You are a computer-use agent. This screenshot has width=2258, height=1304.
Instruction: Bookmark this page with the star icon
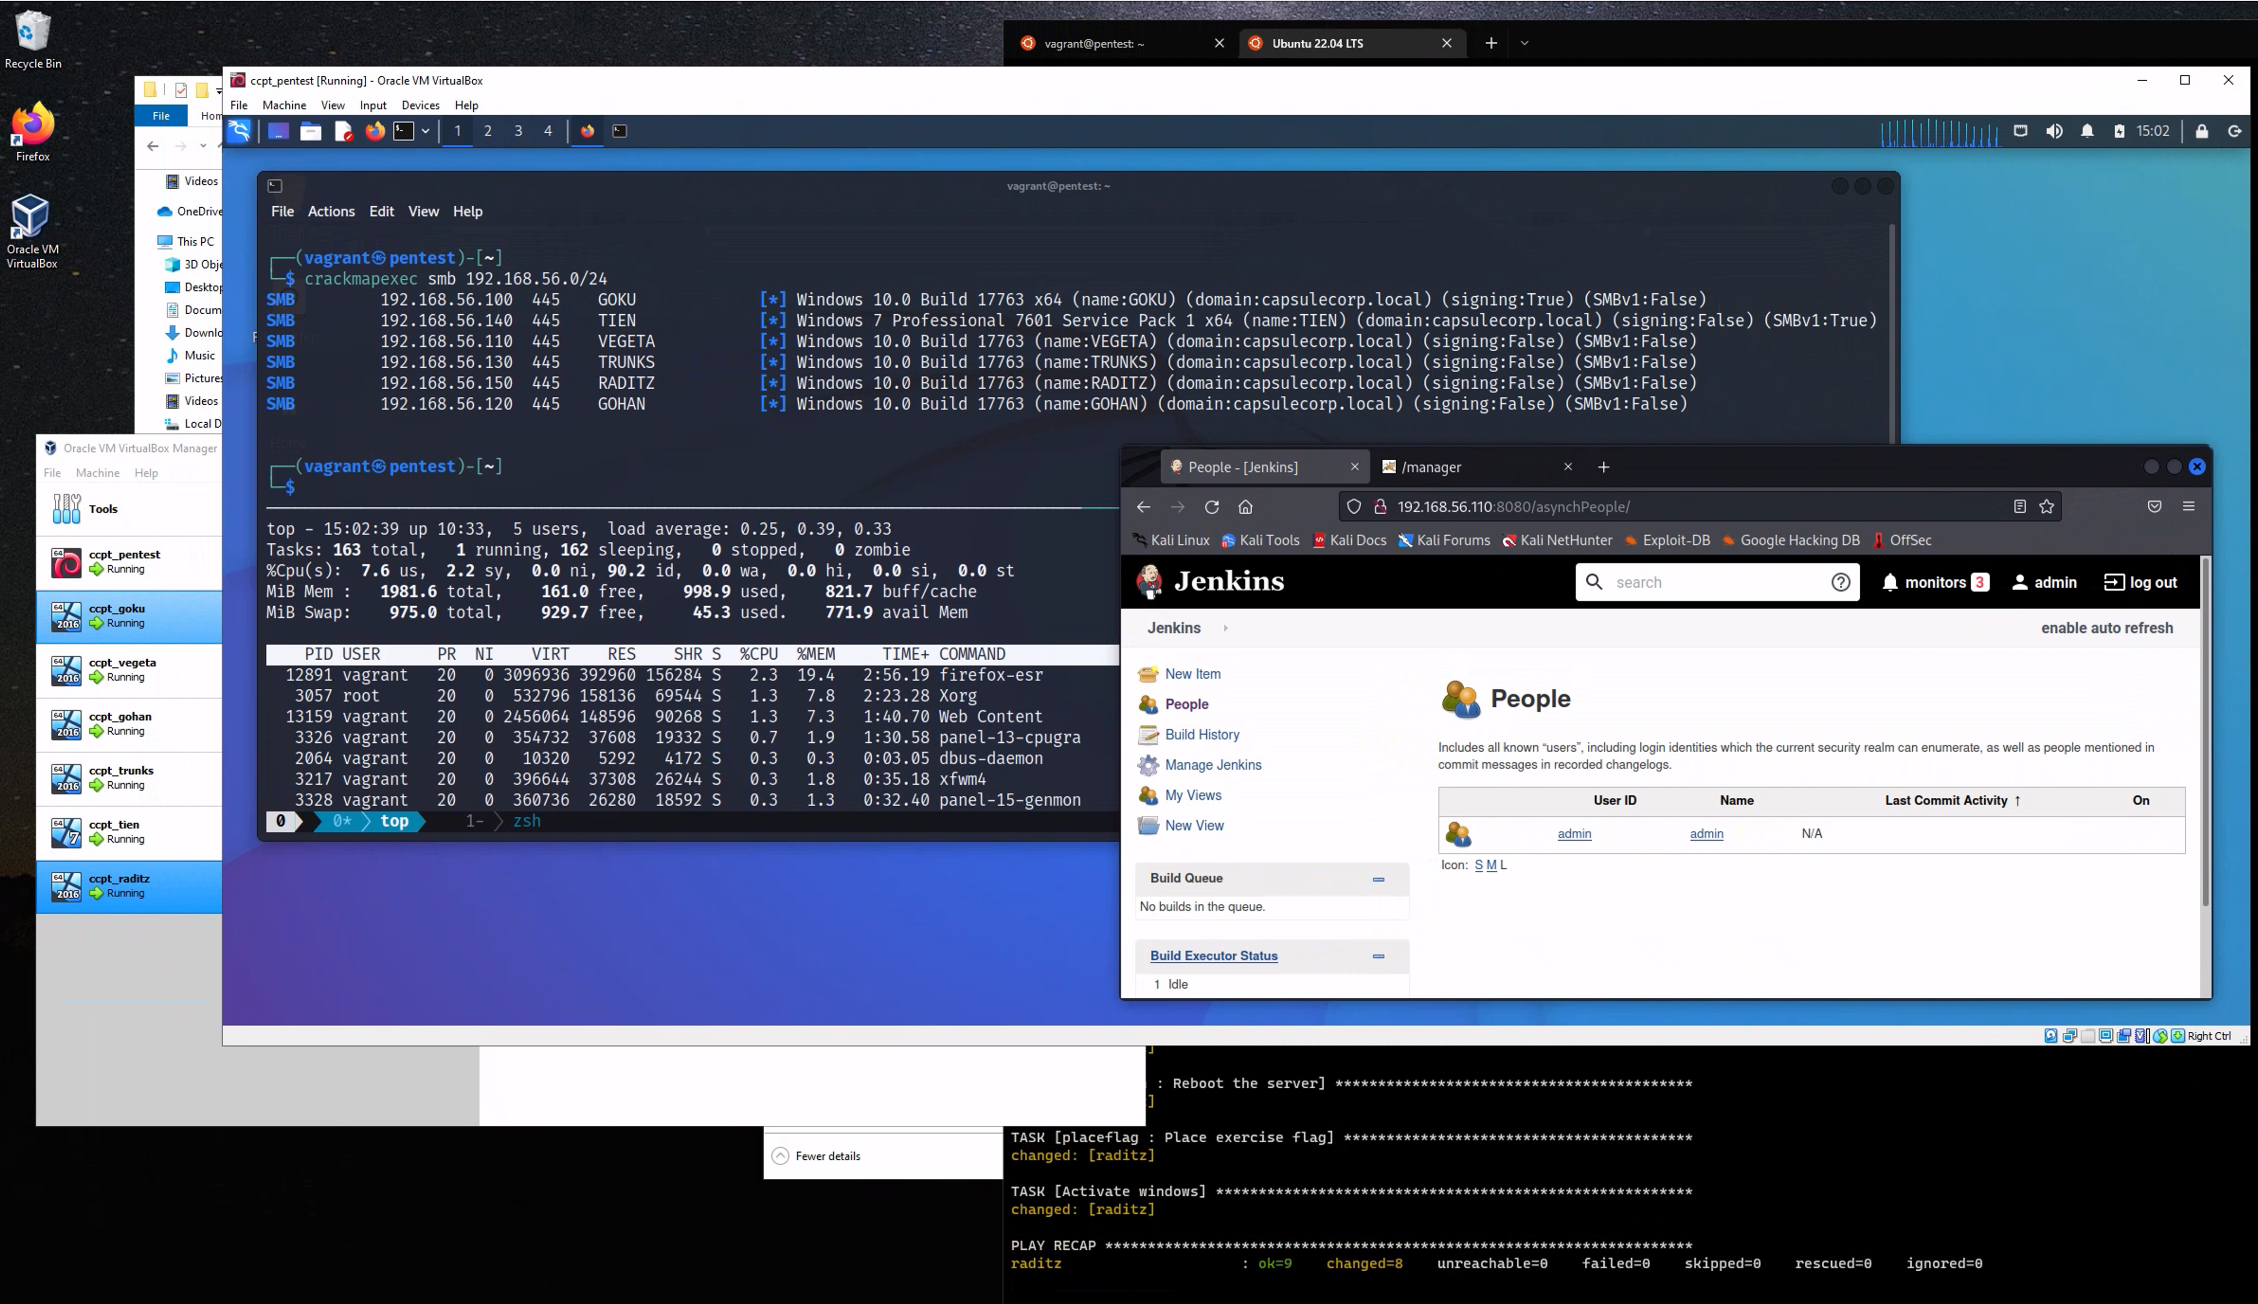(2047, 507)
